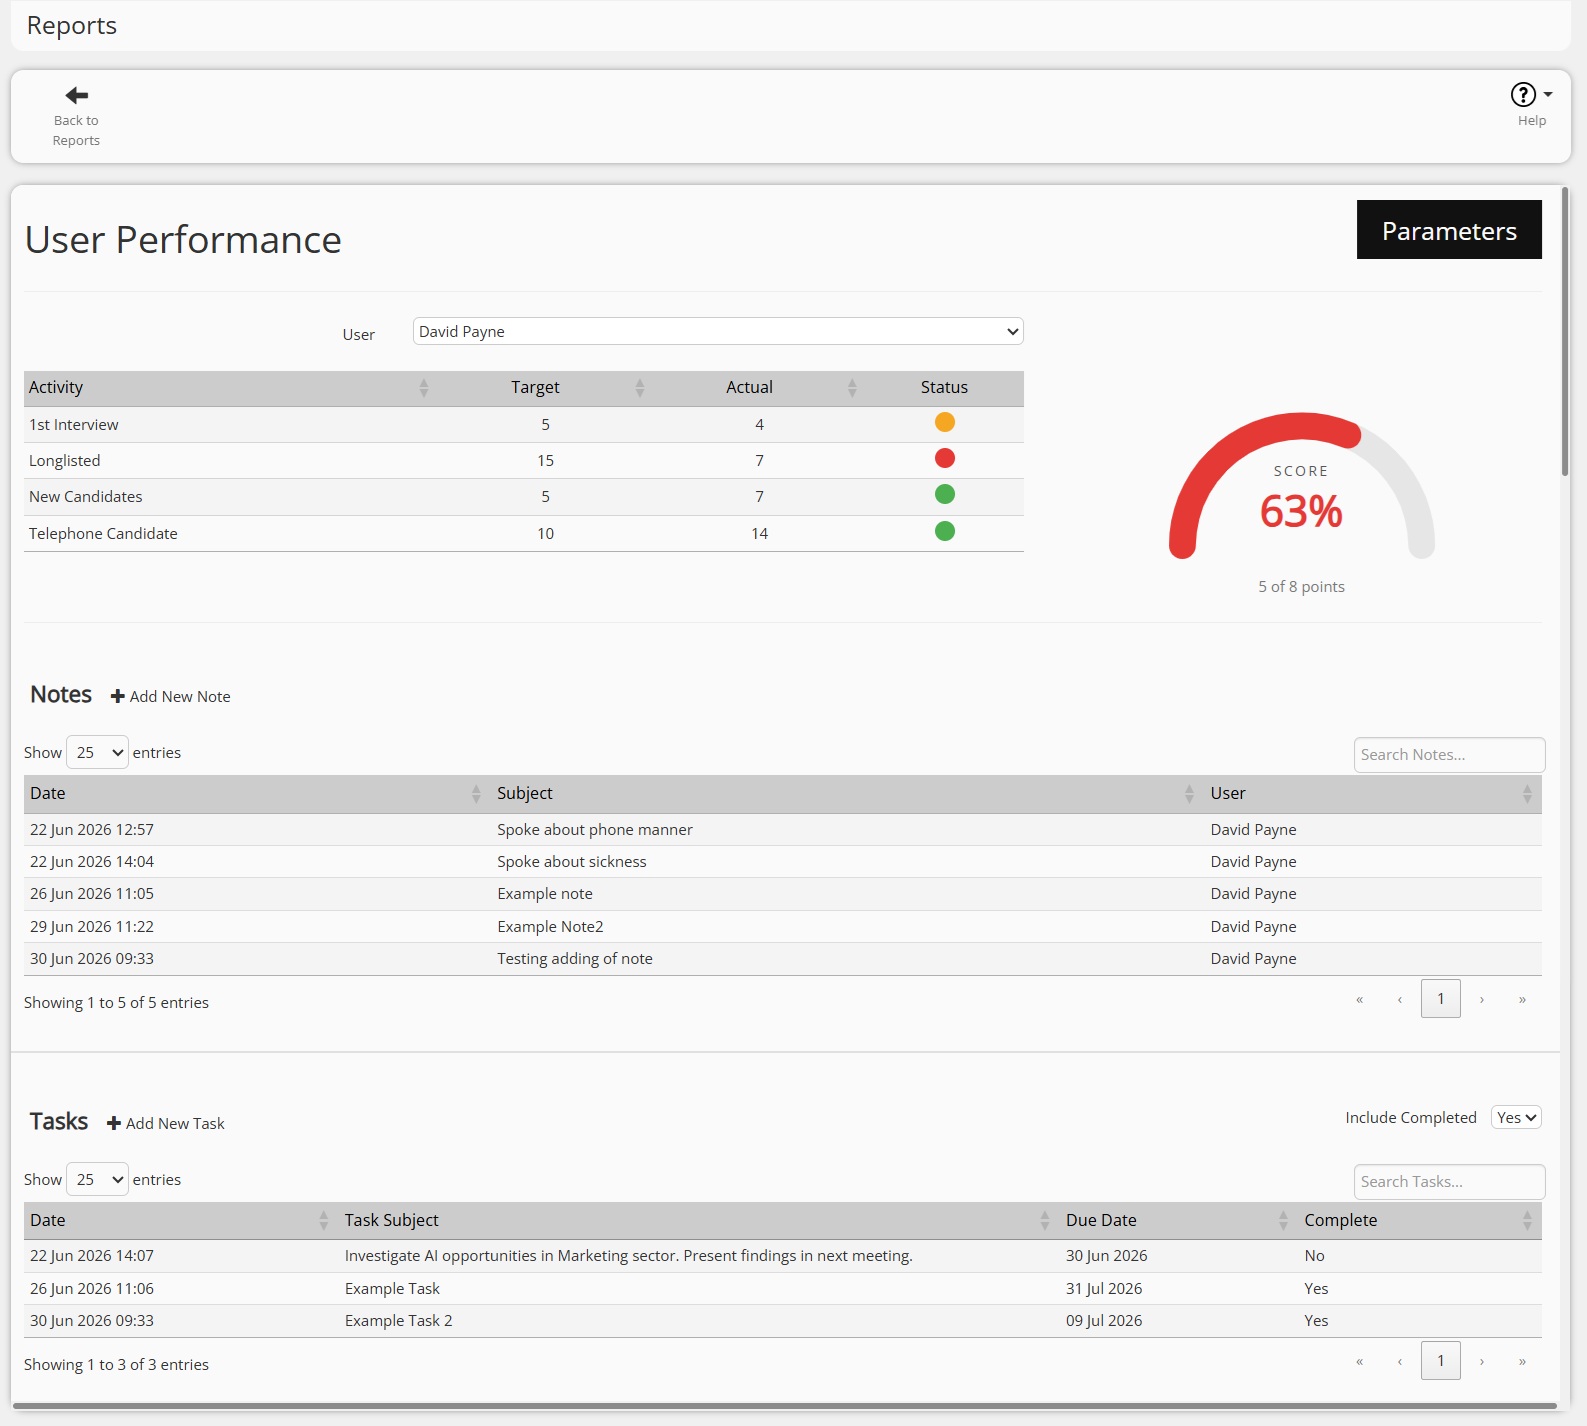Go to previous Notes page
The width and height of the screenshot is (1587, 1426).
point(1400,999)
